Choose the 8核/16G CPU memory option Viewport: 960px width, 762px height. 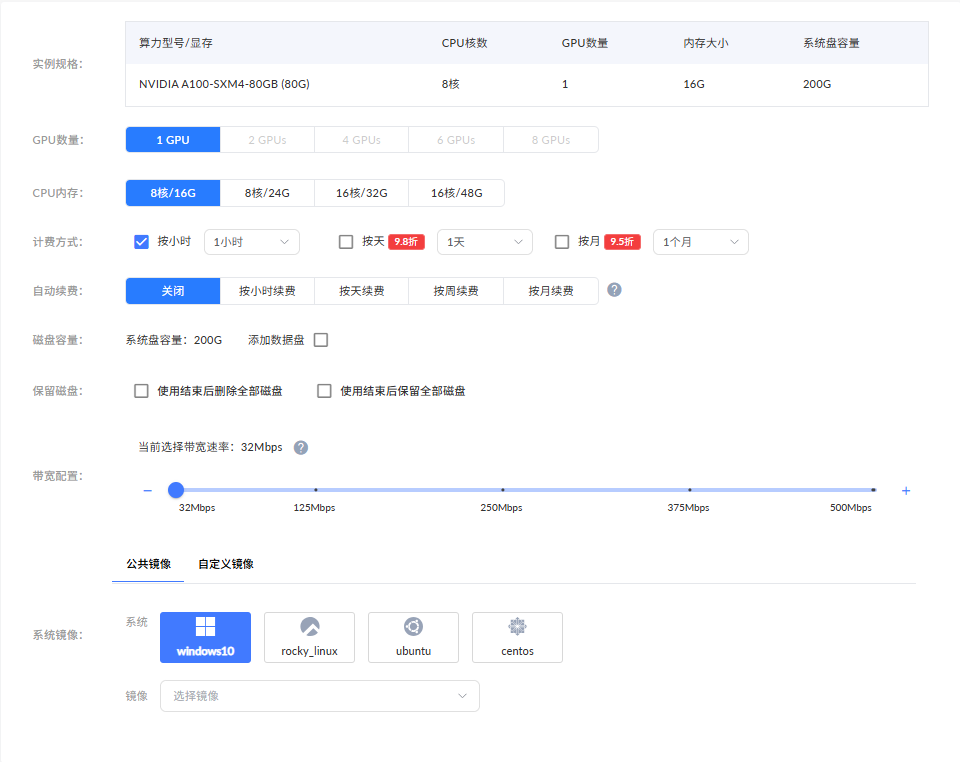173,193
